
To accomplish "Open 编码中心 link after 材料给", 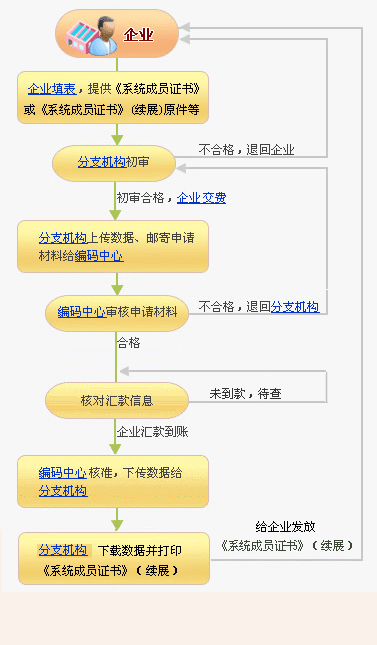I will [x=99, y=256].
